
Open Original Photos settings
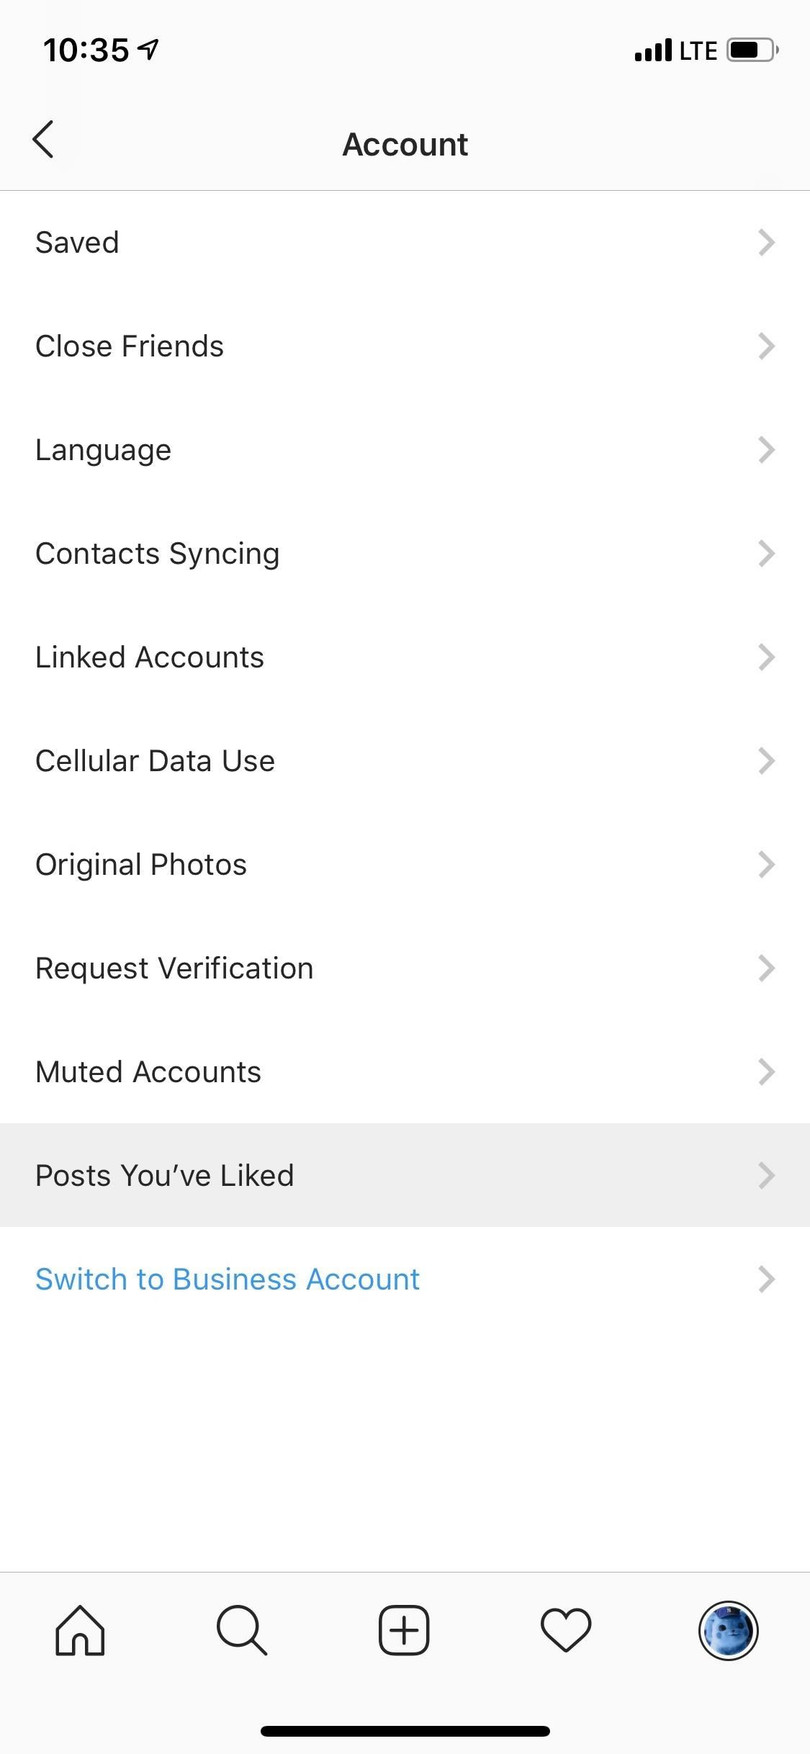(x=141, y=865)
